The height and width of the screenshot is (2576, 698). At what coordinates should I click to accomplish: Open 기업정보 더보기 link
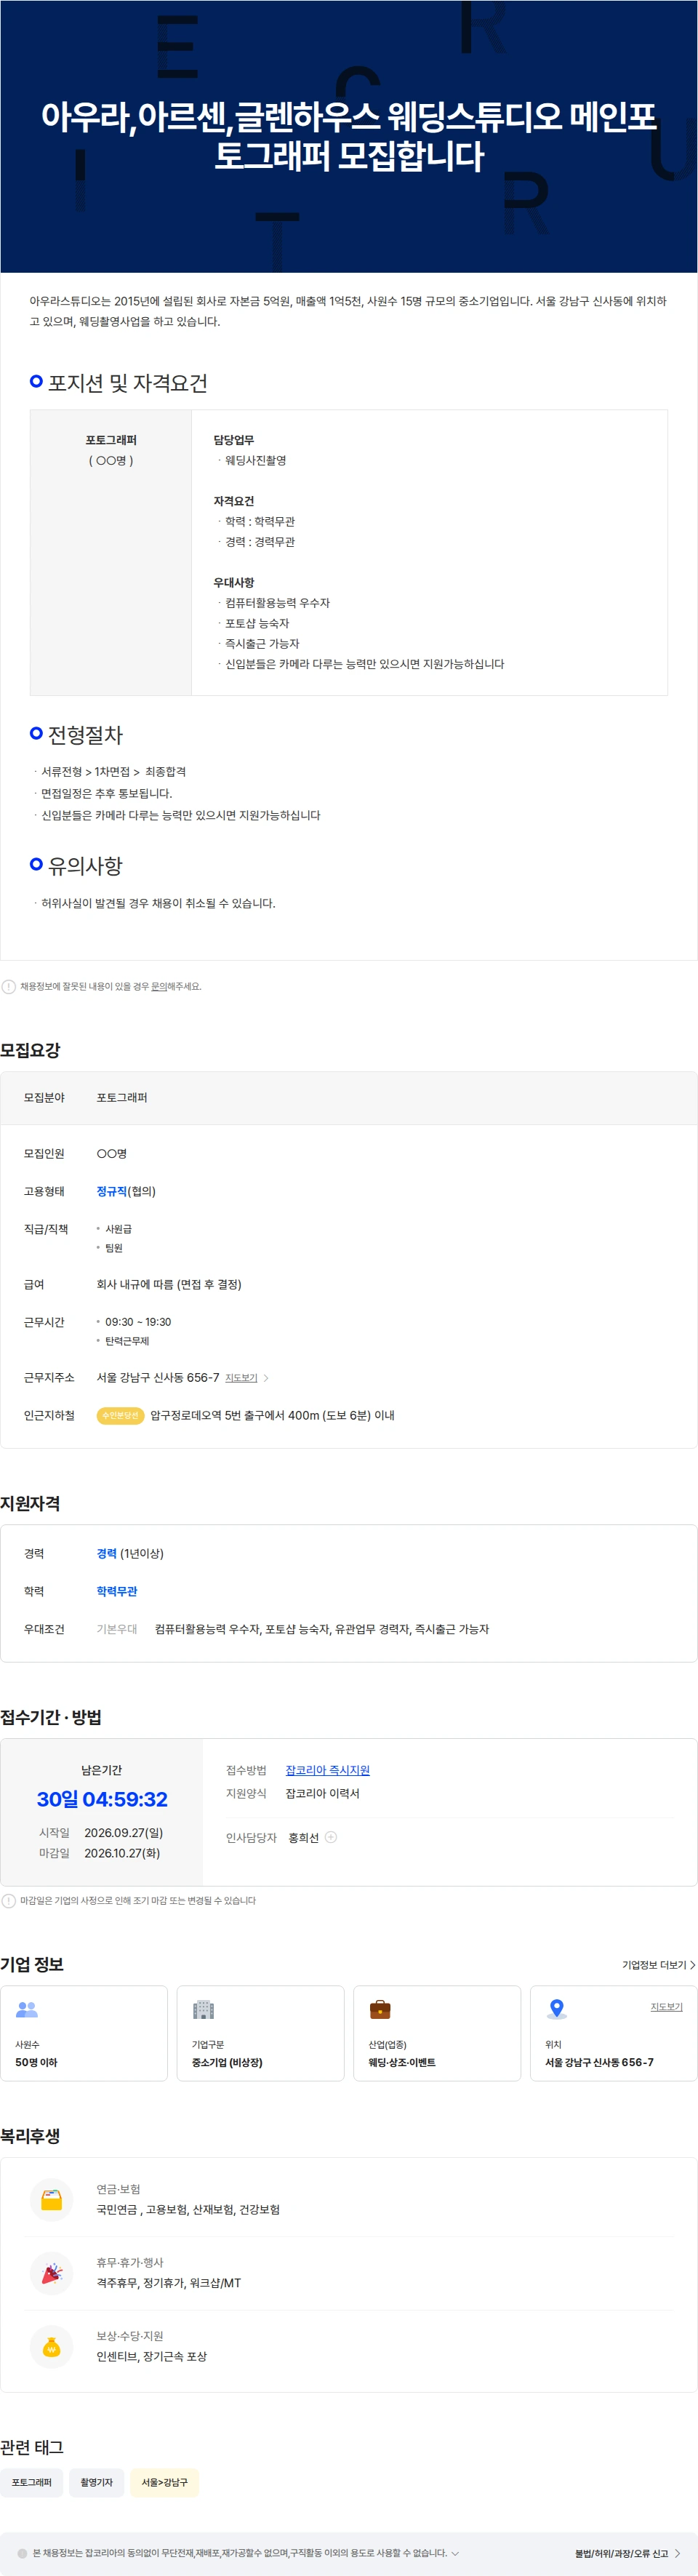pos(658,1965)
